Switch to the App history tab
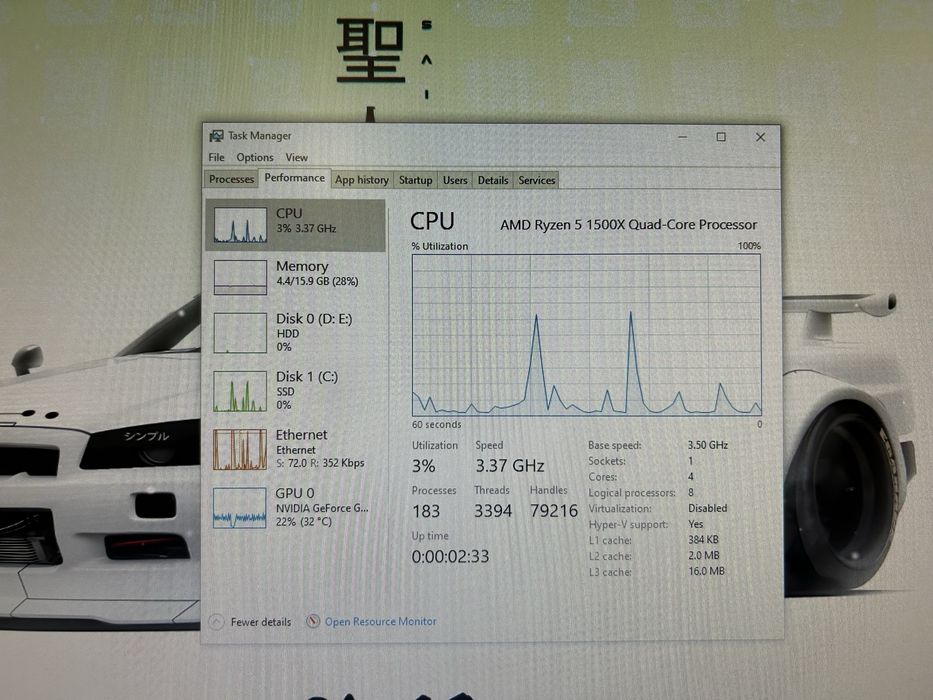The width and height of the screenshot is (933, 700). [x=362, y=180]
